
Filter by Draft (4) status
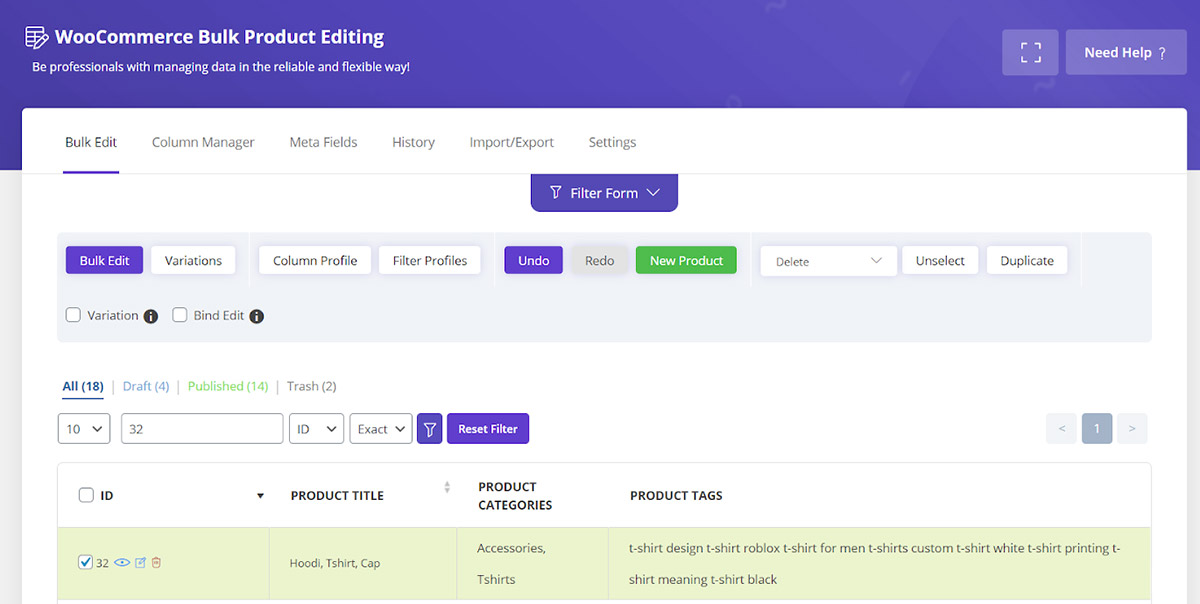[146, 386]
